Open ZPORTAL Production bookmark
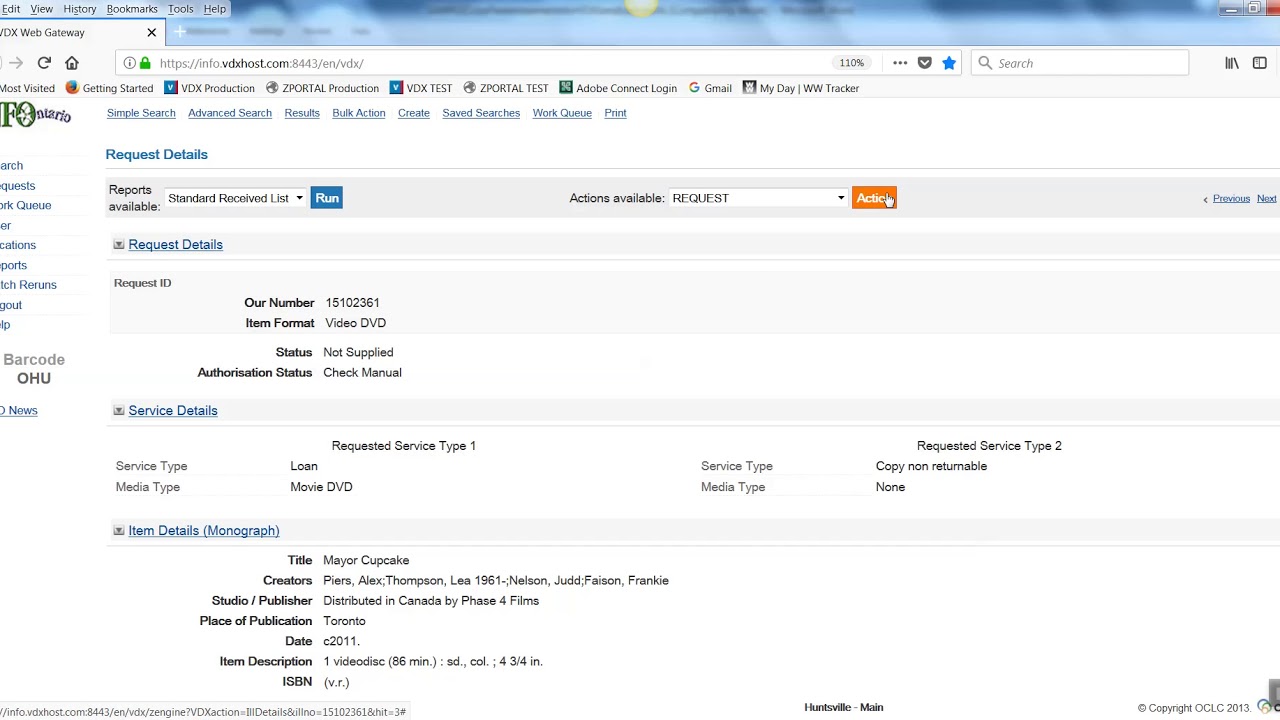 [x=322, y=88]
